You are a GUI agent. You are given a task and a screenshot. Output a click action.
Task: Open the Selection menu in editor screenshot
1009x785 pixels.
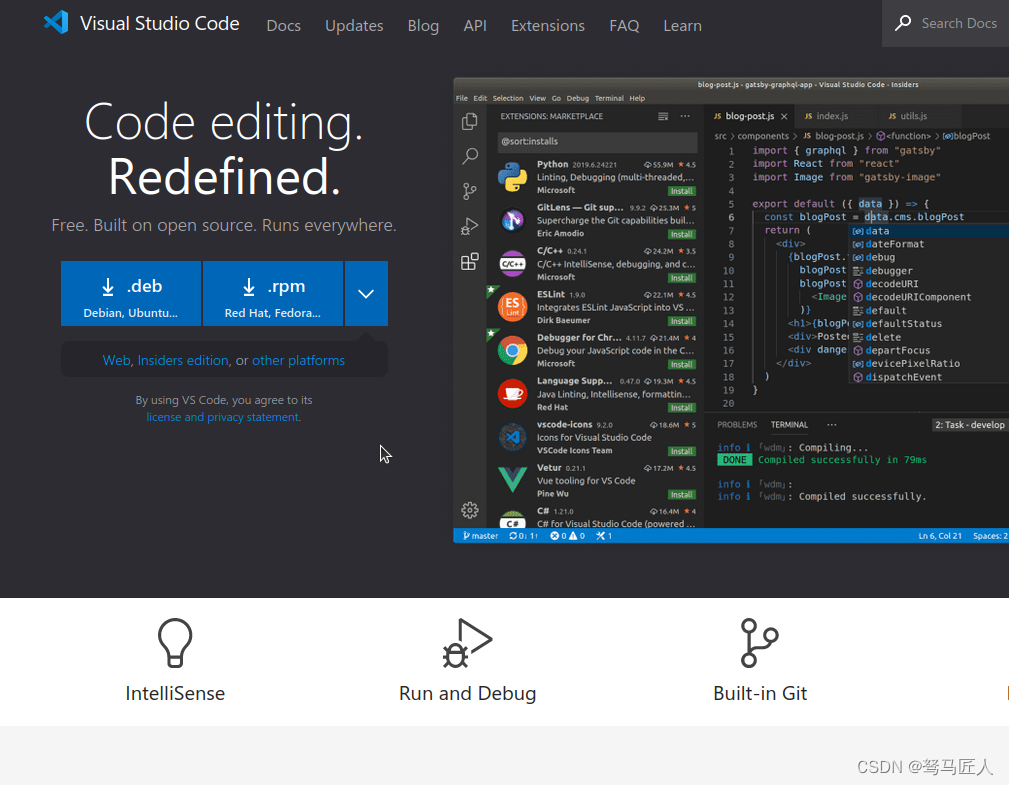point(508,98)
